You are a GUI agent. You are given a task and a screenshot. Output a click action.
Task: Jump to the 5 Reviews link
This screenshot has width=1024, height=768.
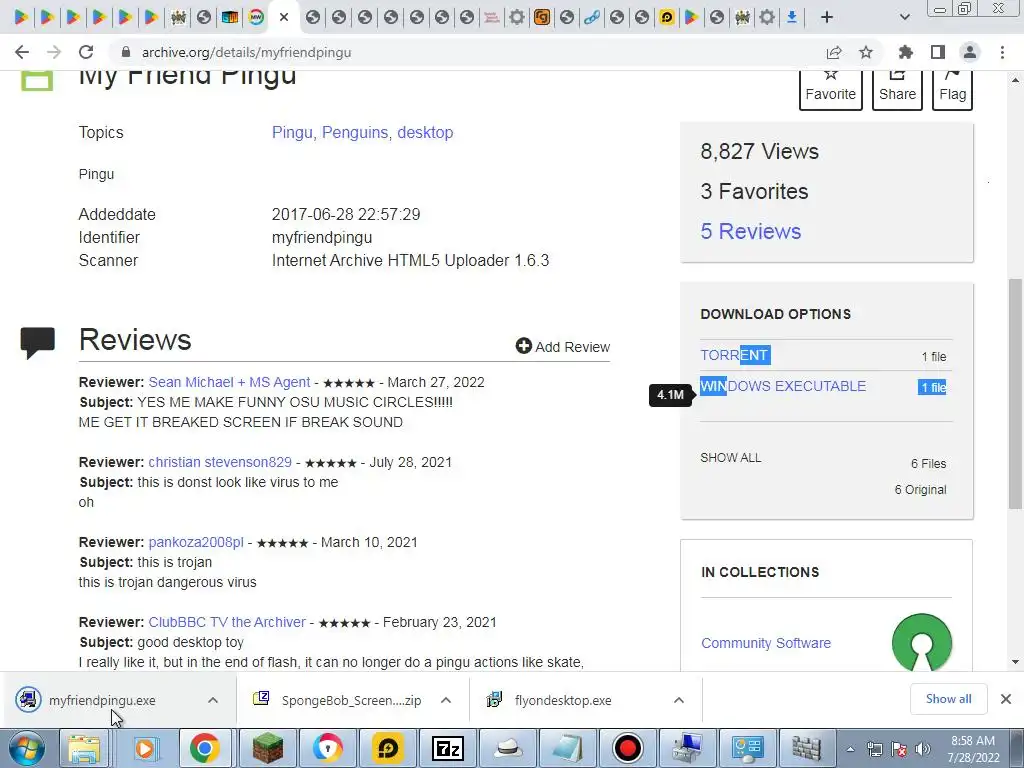(750, 231)
